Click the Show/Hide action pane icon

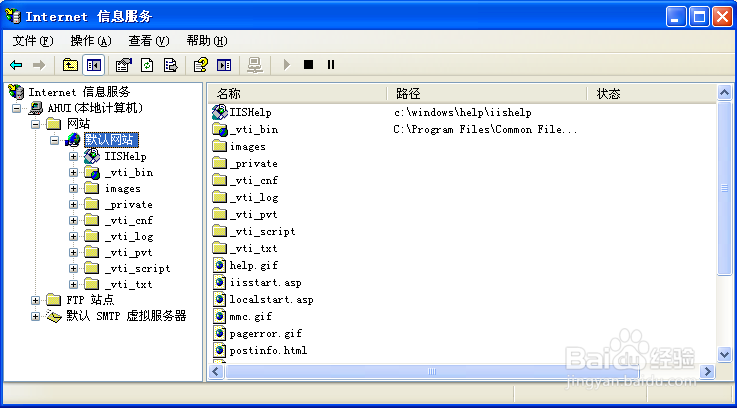[x=224, y=65]
